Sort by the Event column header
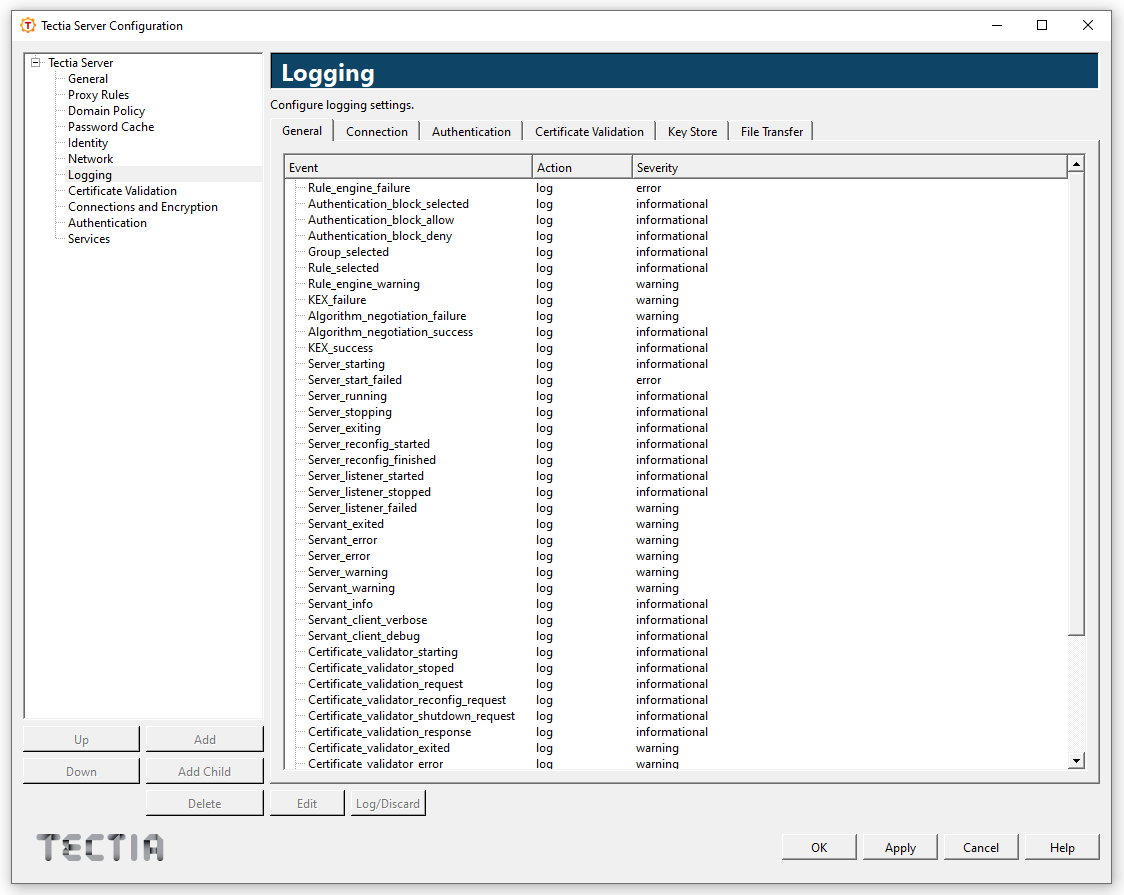 (408, 168)
